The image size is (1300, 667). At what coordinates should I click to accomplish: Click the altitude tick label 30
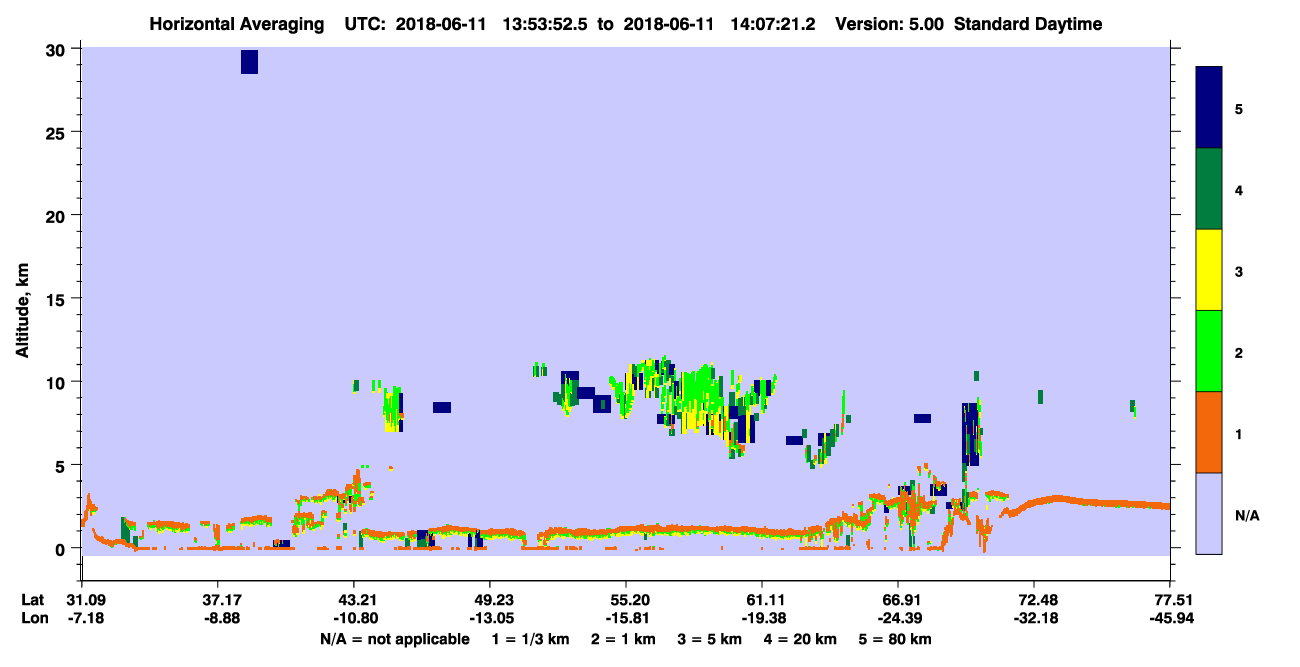57,49
